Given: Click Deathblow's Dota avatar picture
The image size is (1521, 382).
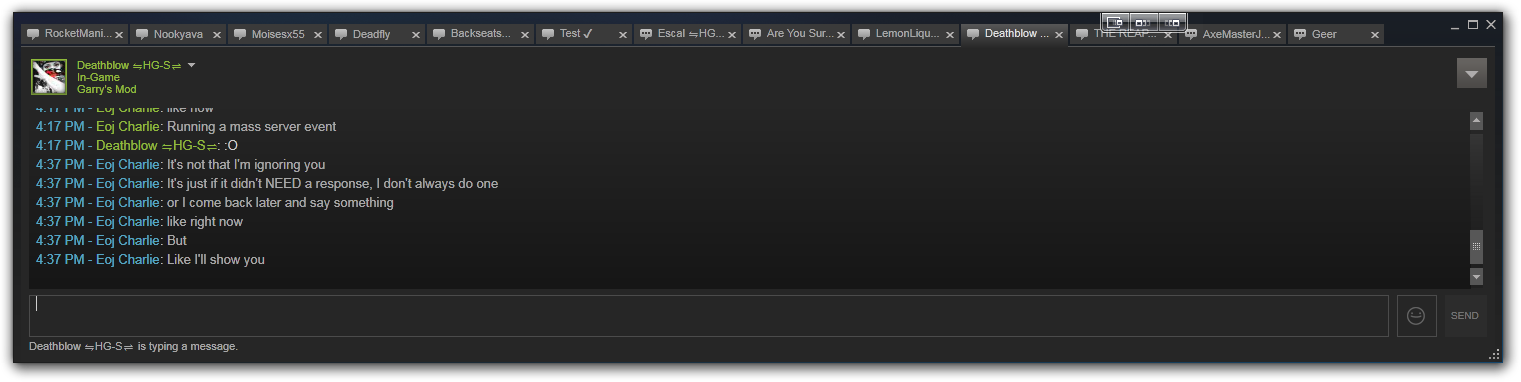Looking at the screenshot, I should [x=48, y=76].
